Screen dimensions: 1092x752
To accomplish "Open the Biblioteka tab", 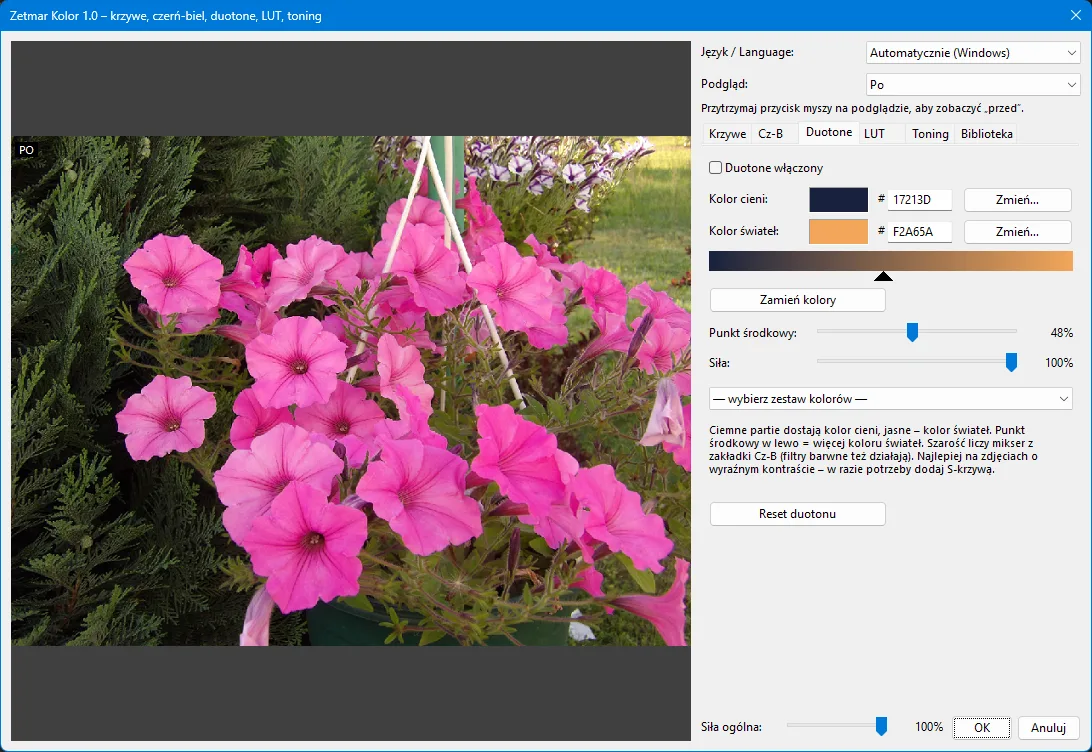I will (x=986, y=134).
